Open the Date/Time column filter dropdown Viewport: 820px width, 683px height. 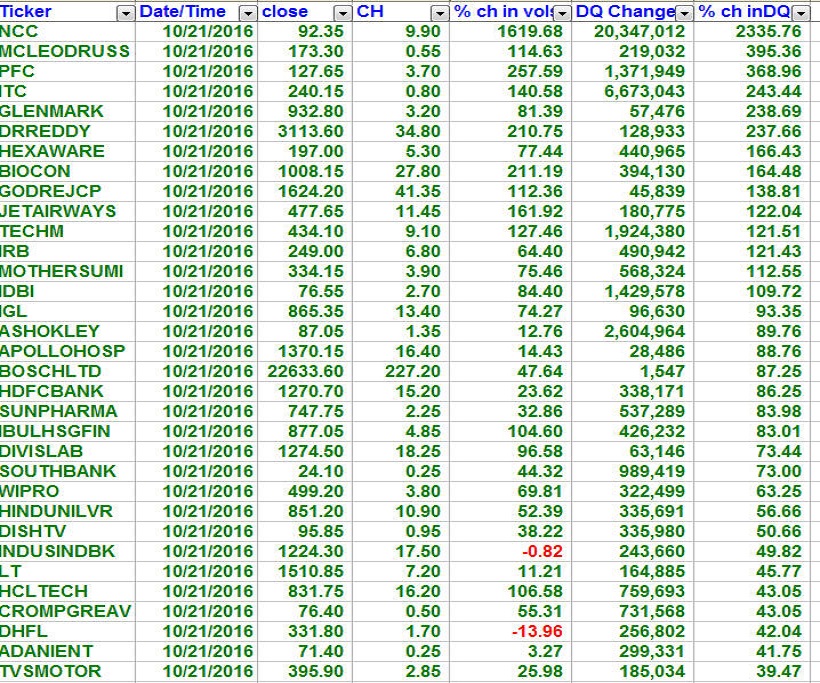pos(248,12)
